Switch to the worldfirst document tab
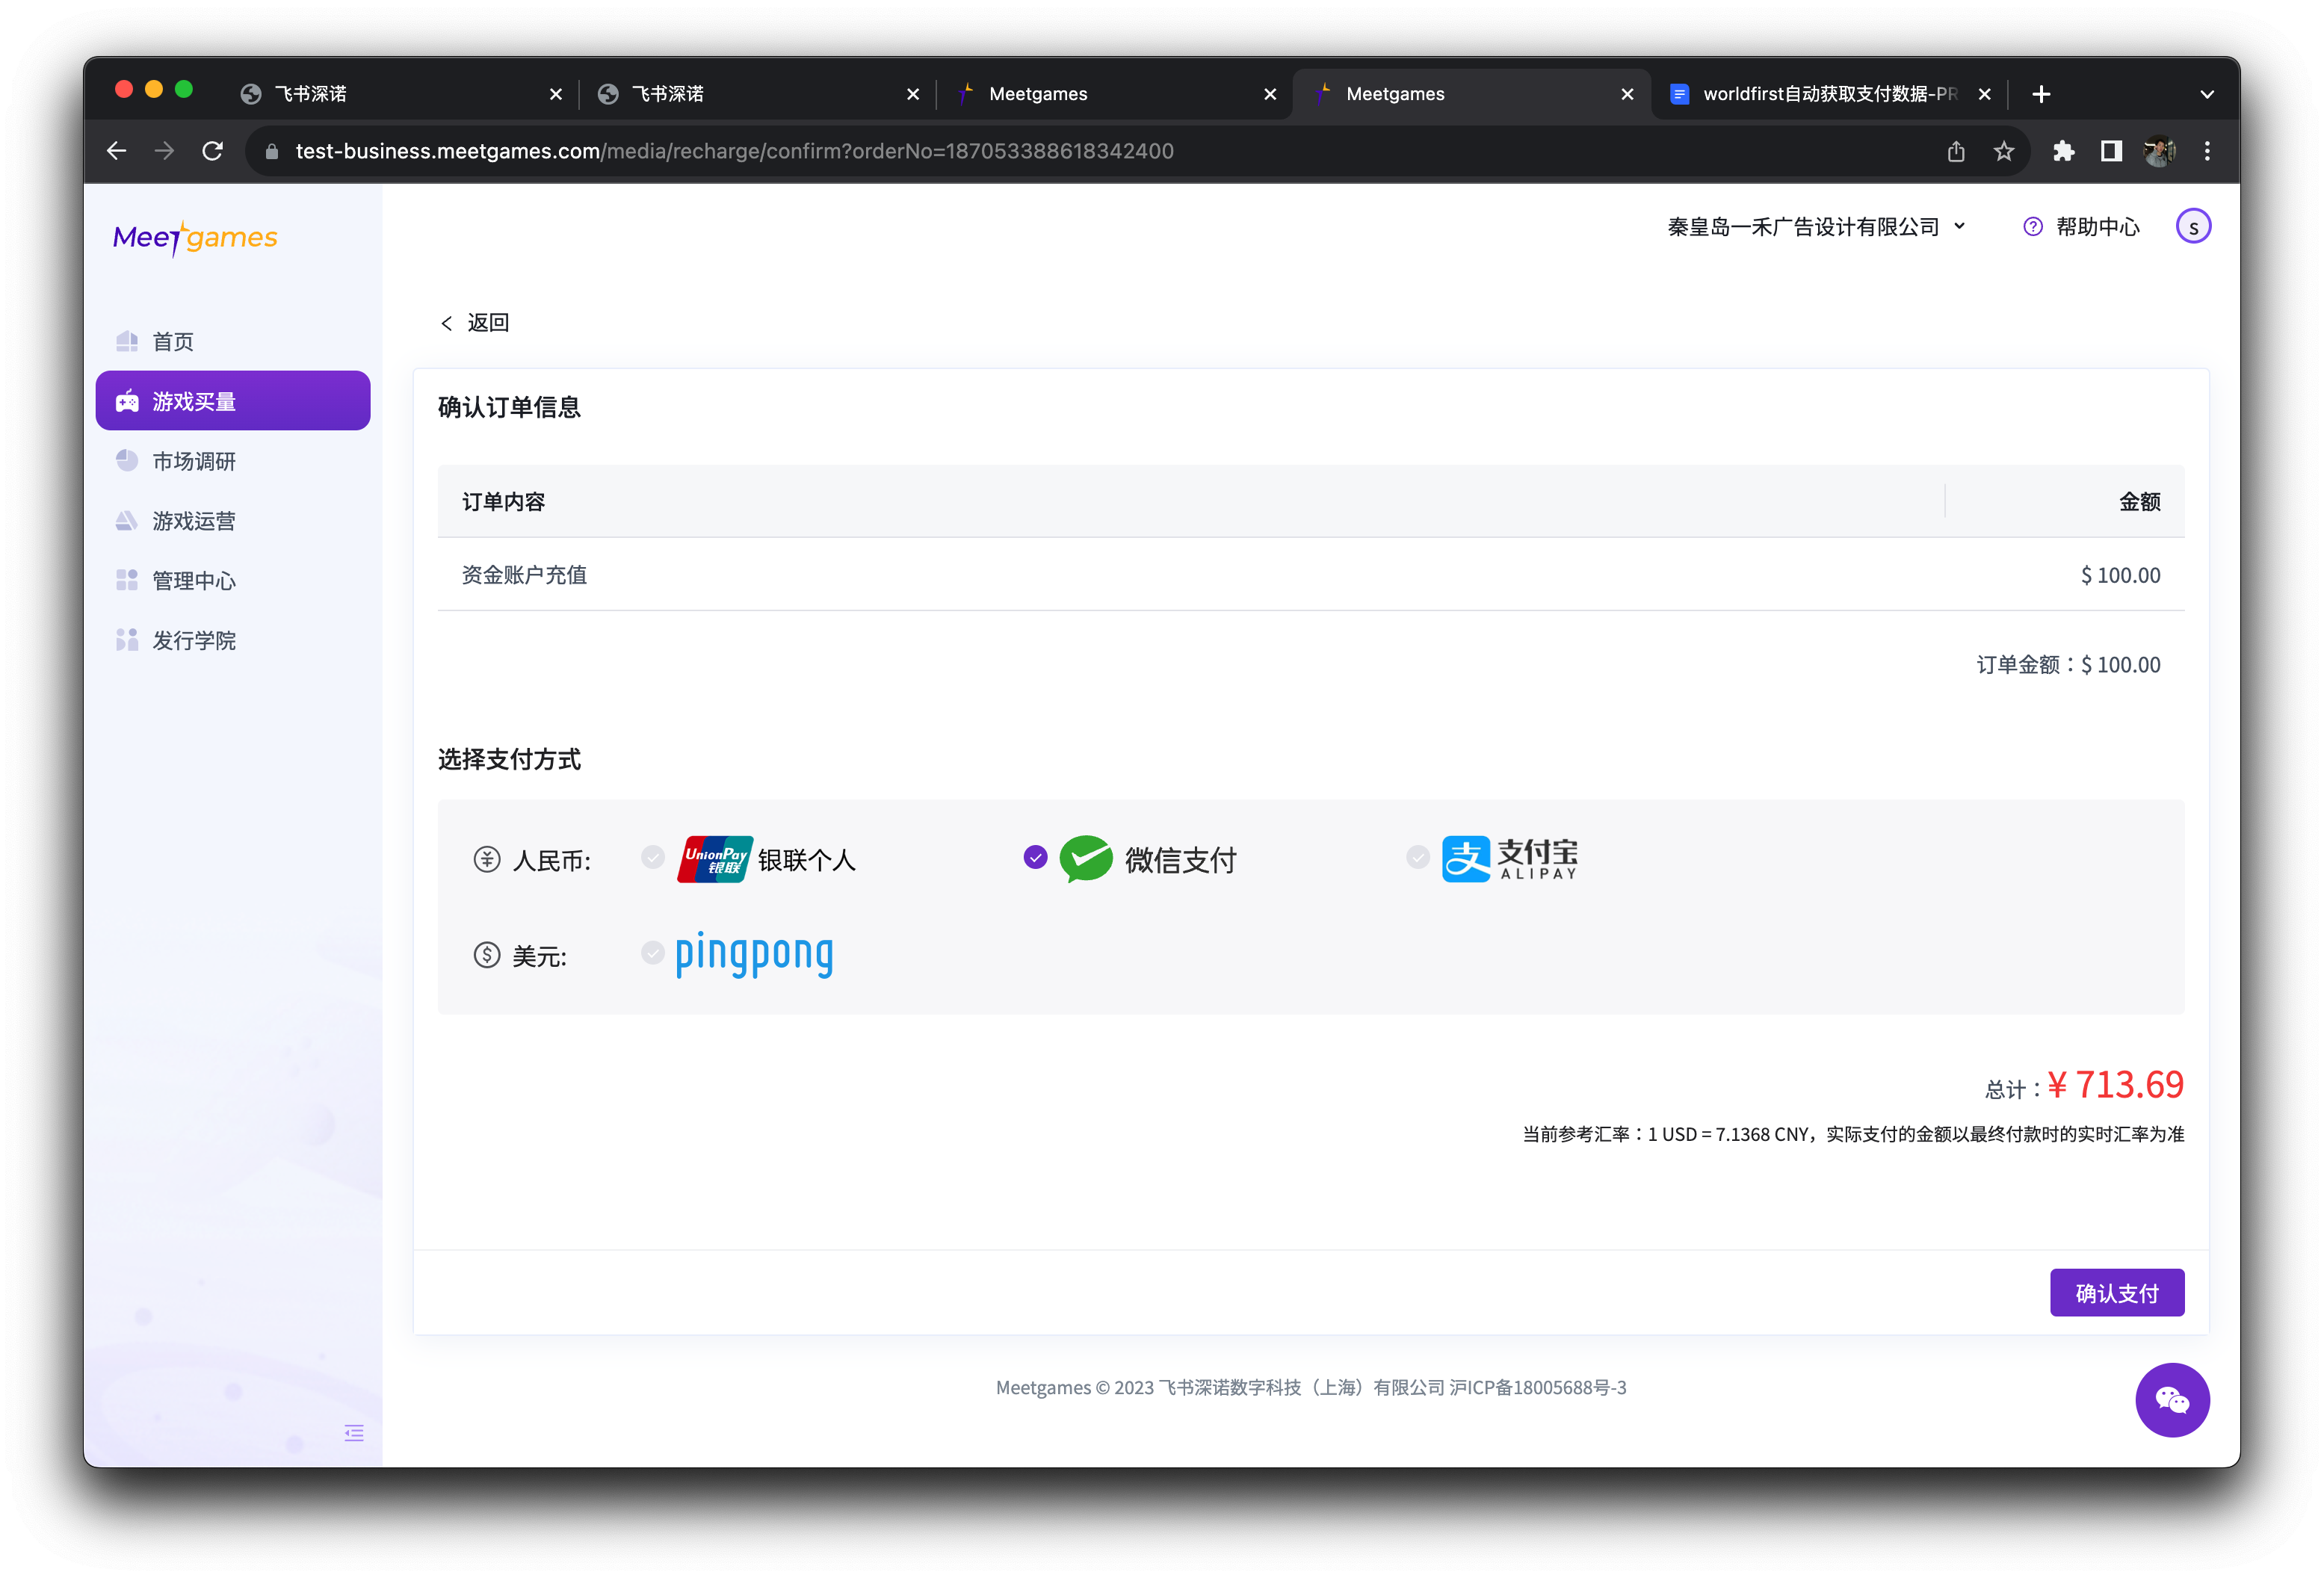 pos(1820,94)
